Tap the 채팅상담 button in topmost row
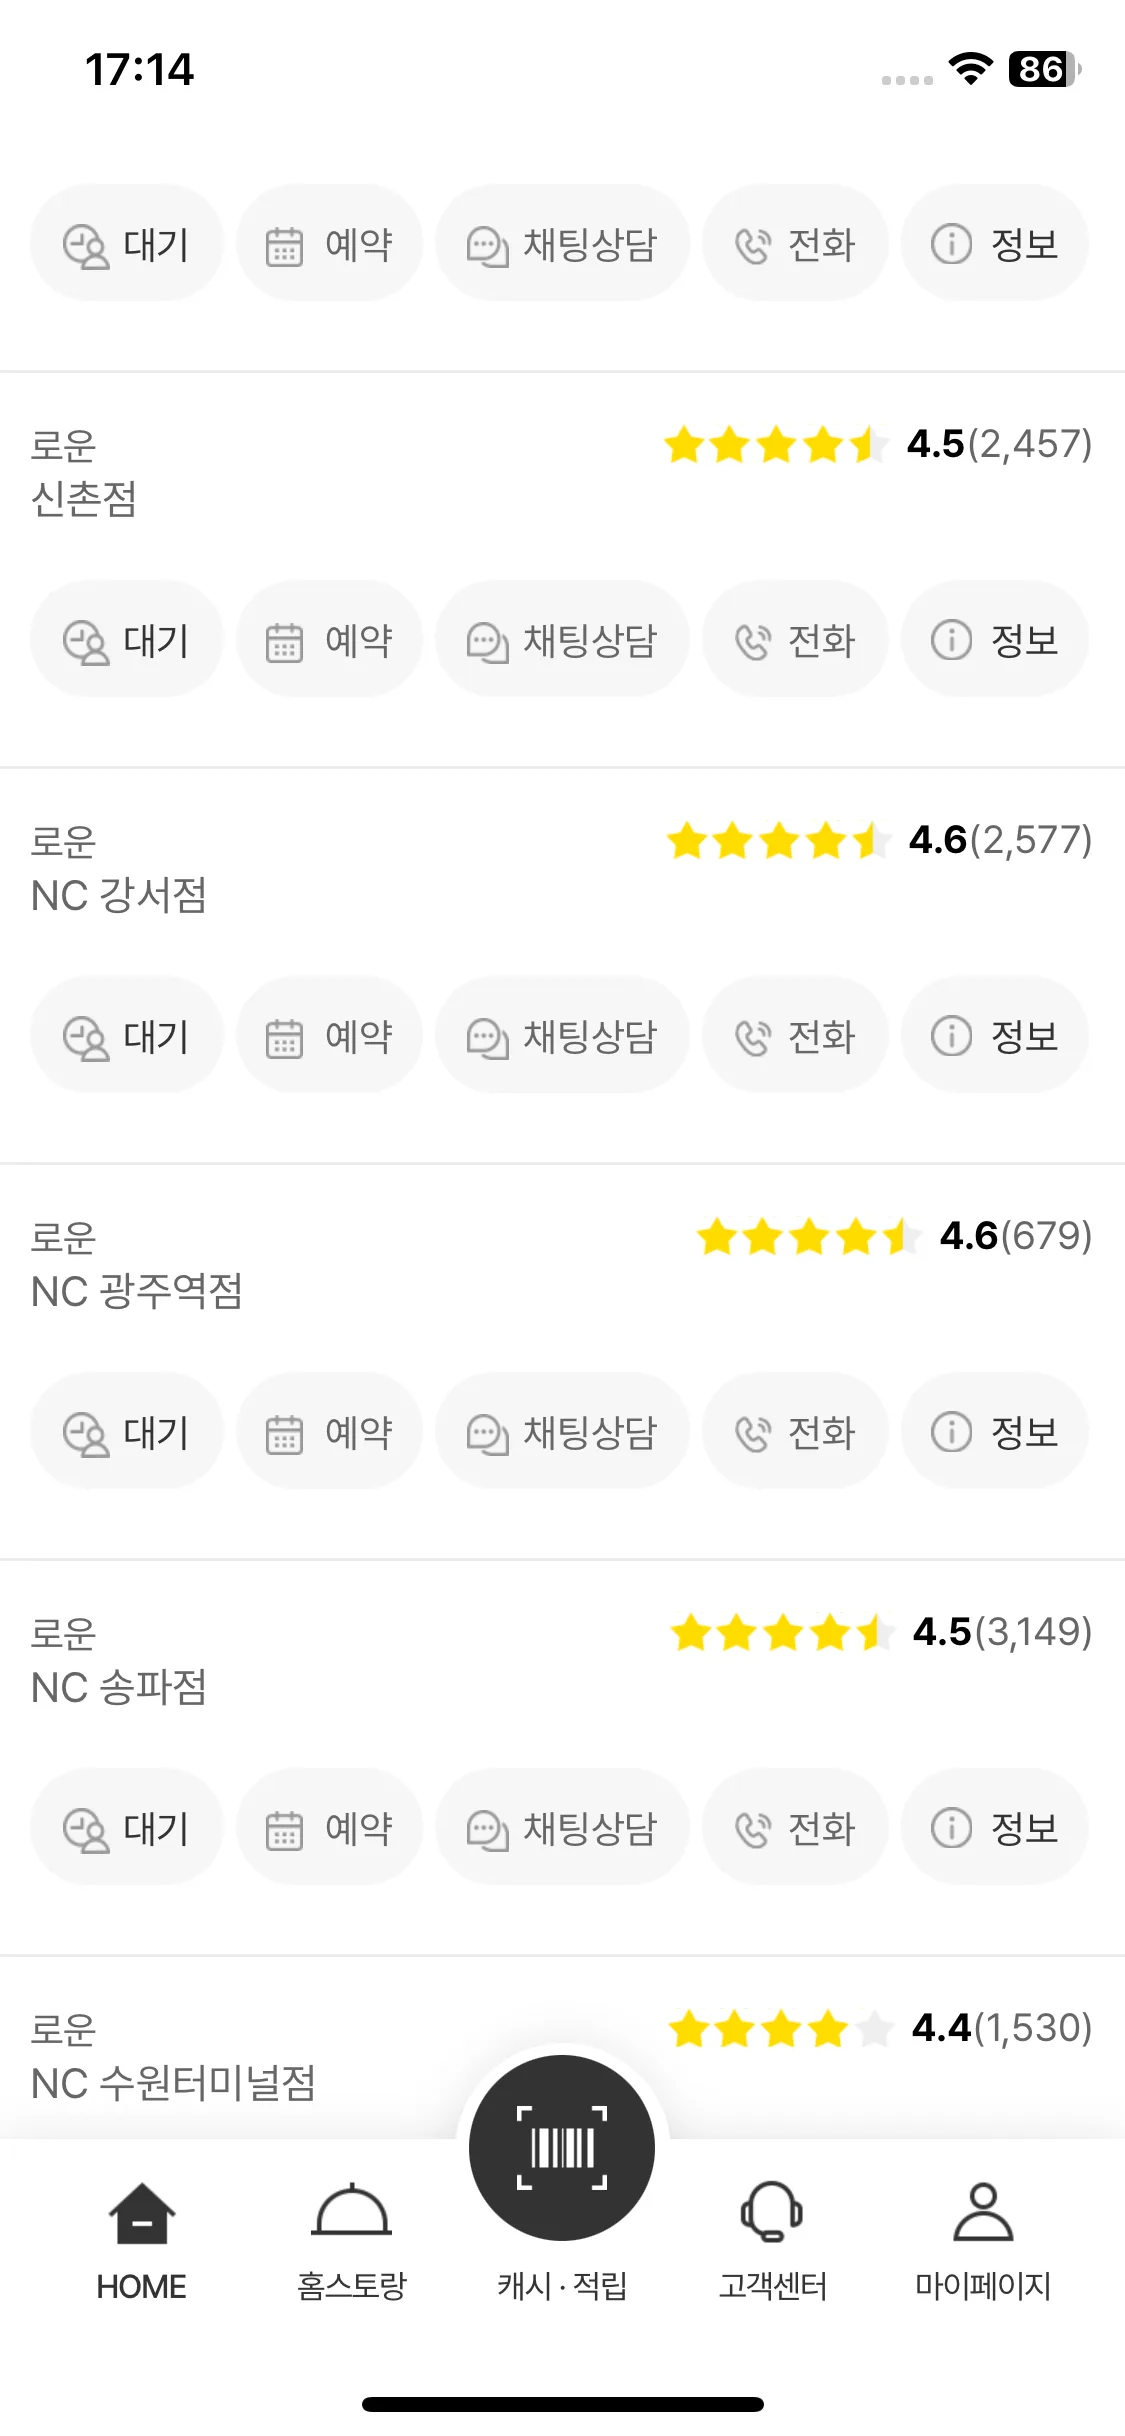 (x=562, y=244)
